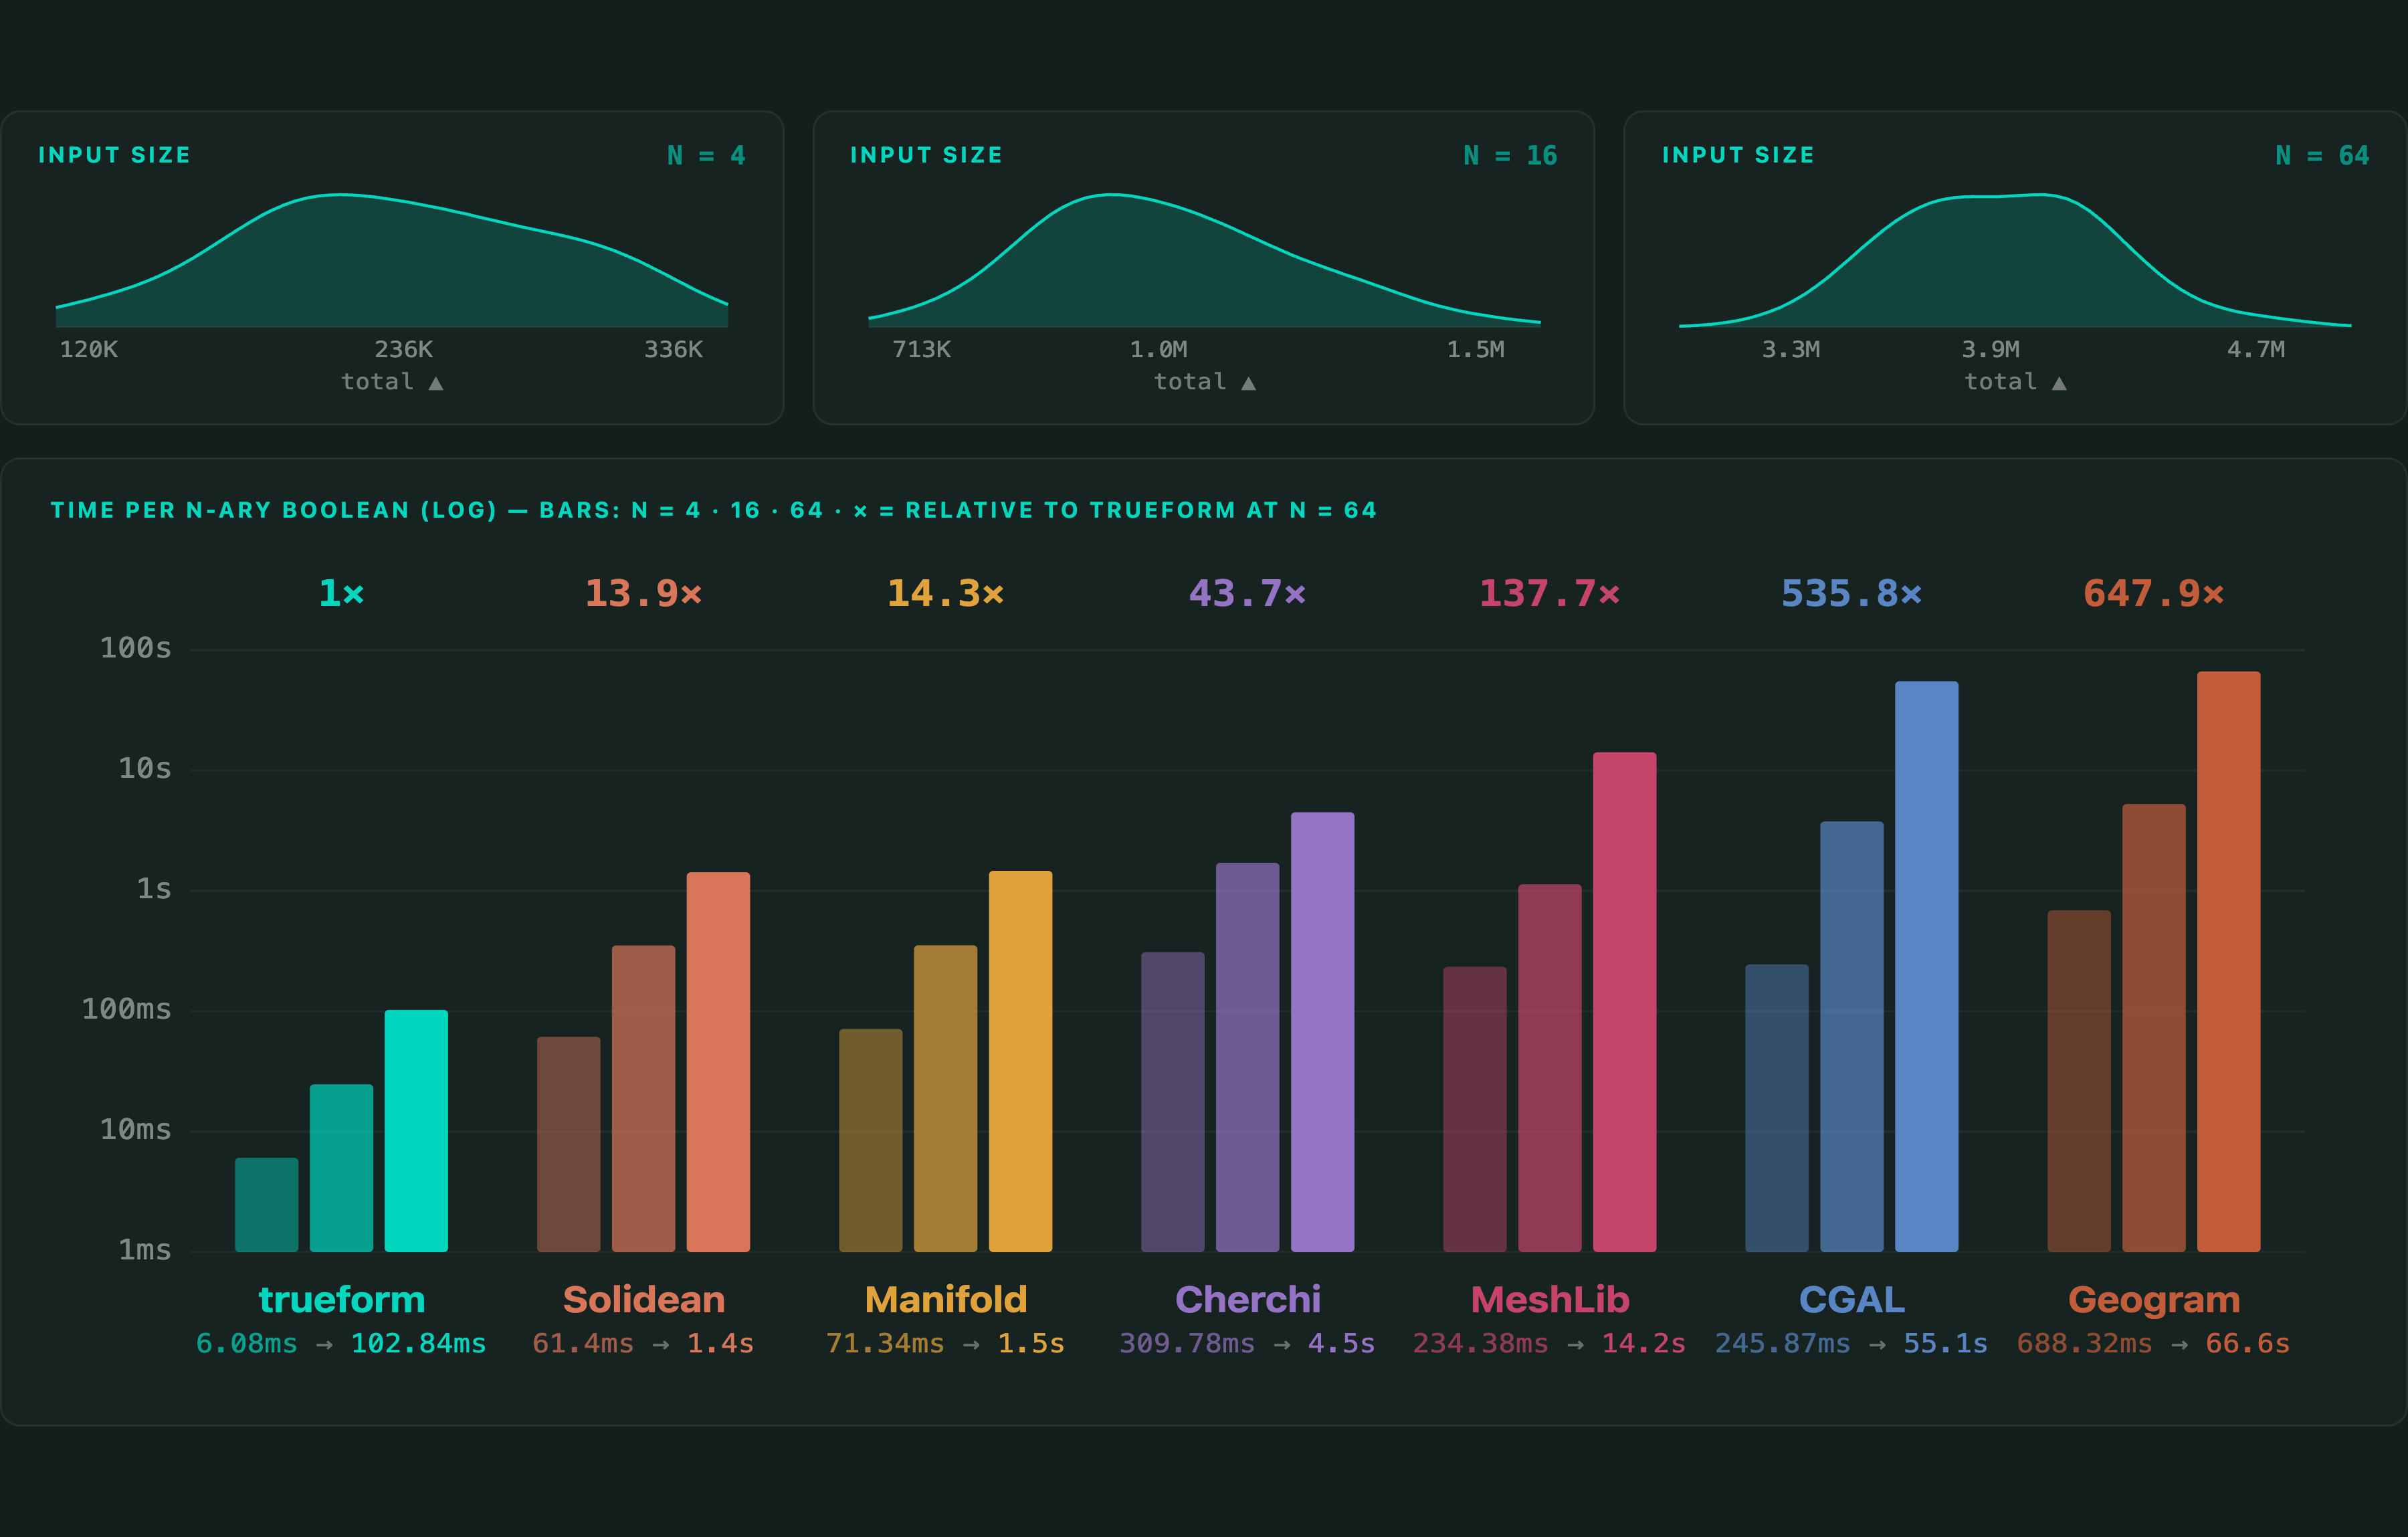Select the 1.5s timing value
Viewport: 2408px width, 1537px height.
pos(1031,1343)
